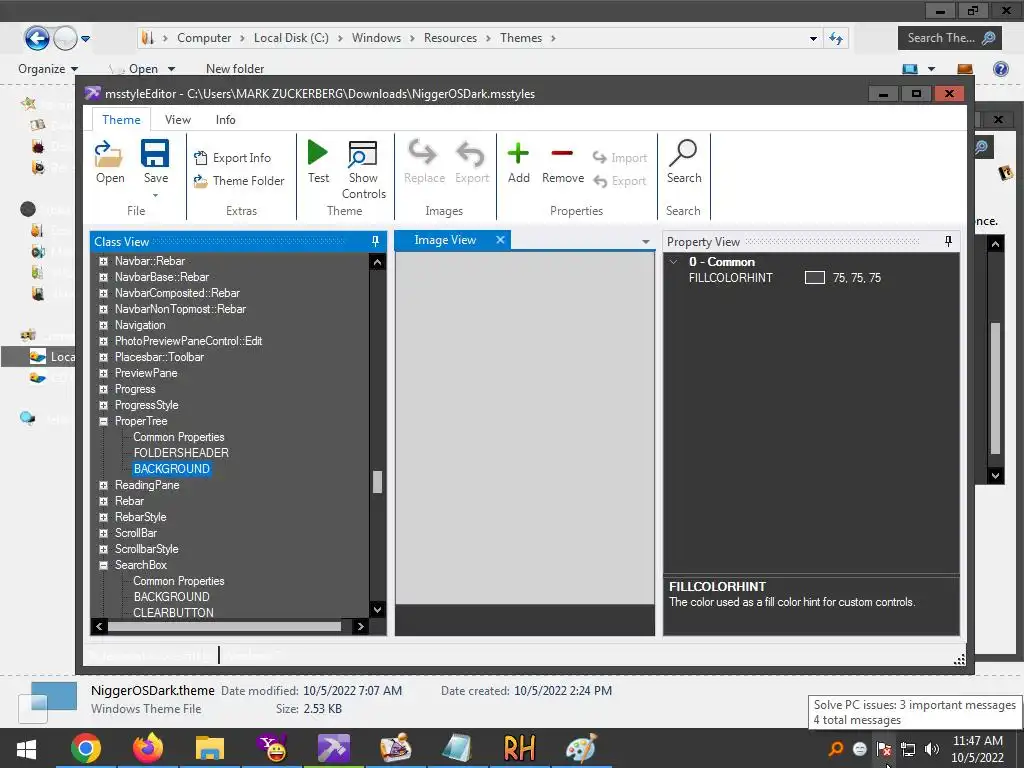
Task: Click Class View scroll down arrow
Action: click(377, 610)
